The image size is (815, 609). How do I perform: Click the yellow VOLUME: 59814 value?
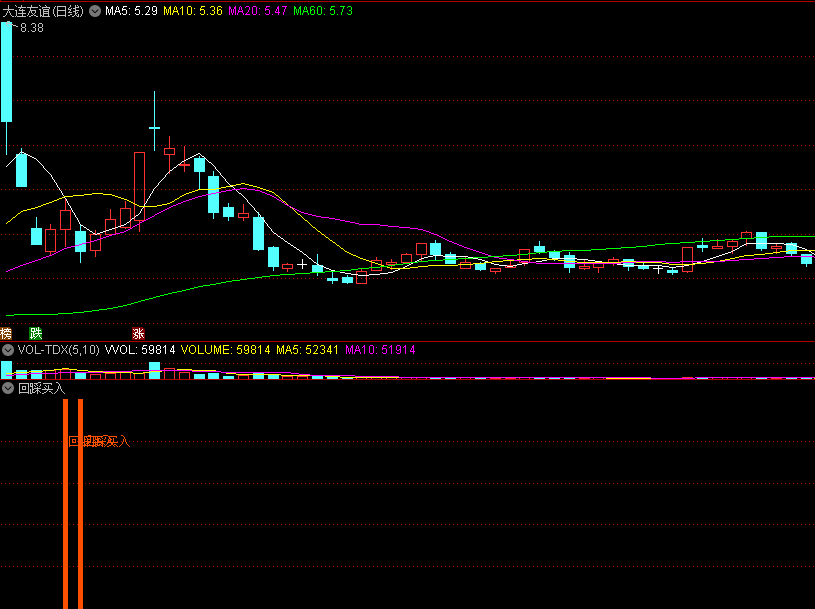point(226,350)
